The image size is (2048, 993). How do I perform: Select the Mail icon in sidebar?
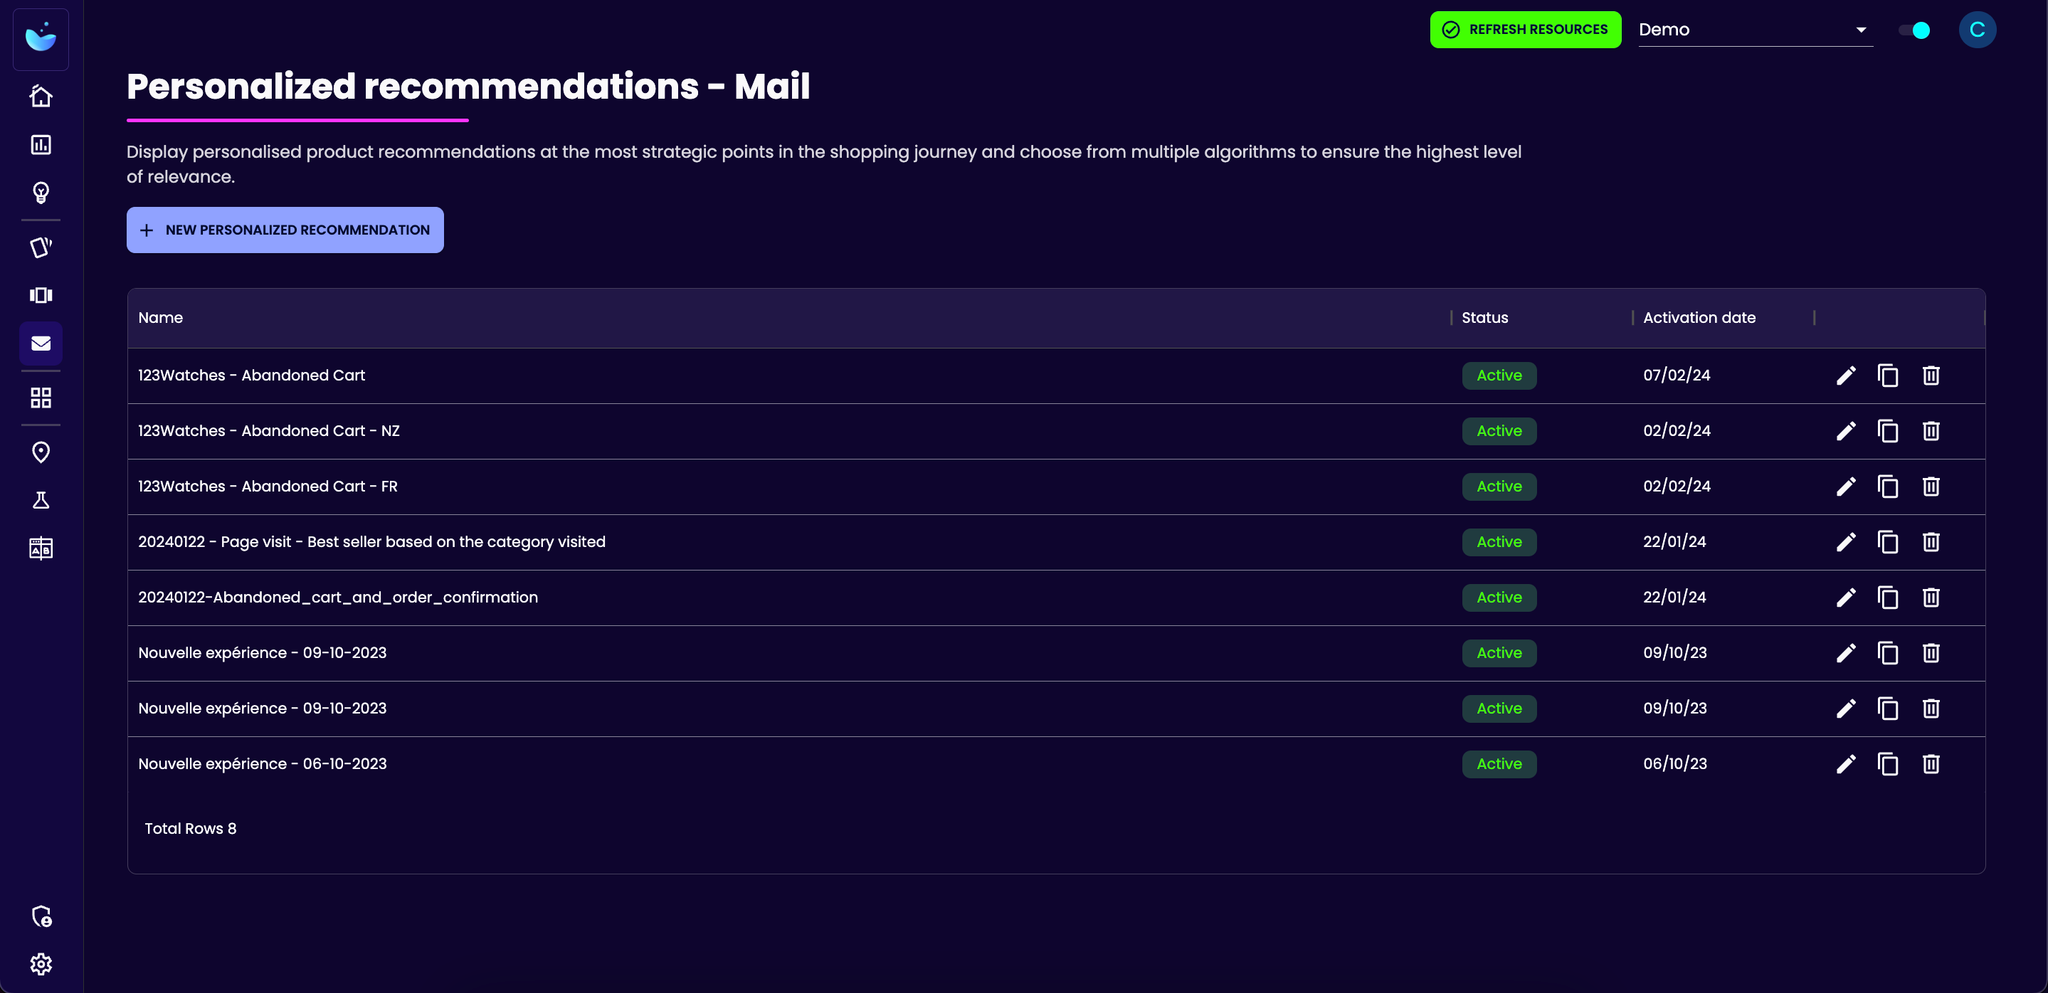[41, 344]
